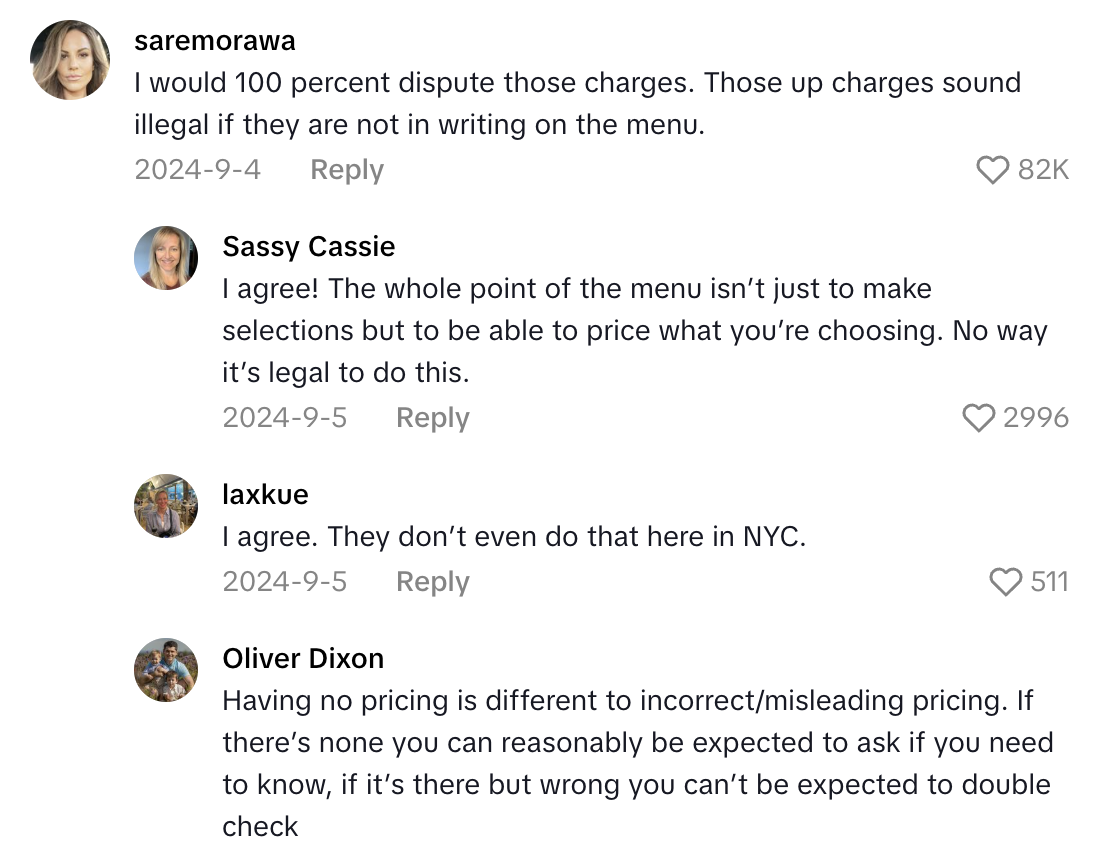Select the username Oliver Dixon
This screenshot has height=856, width=1094.
pyautogui.click(x=304, y=658)
